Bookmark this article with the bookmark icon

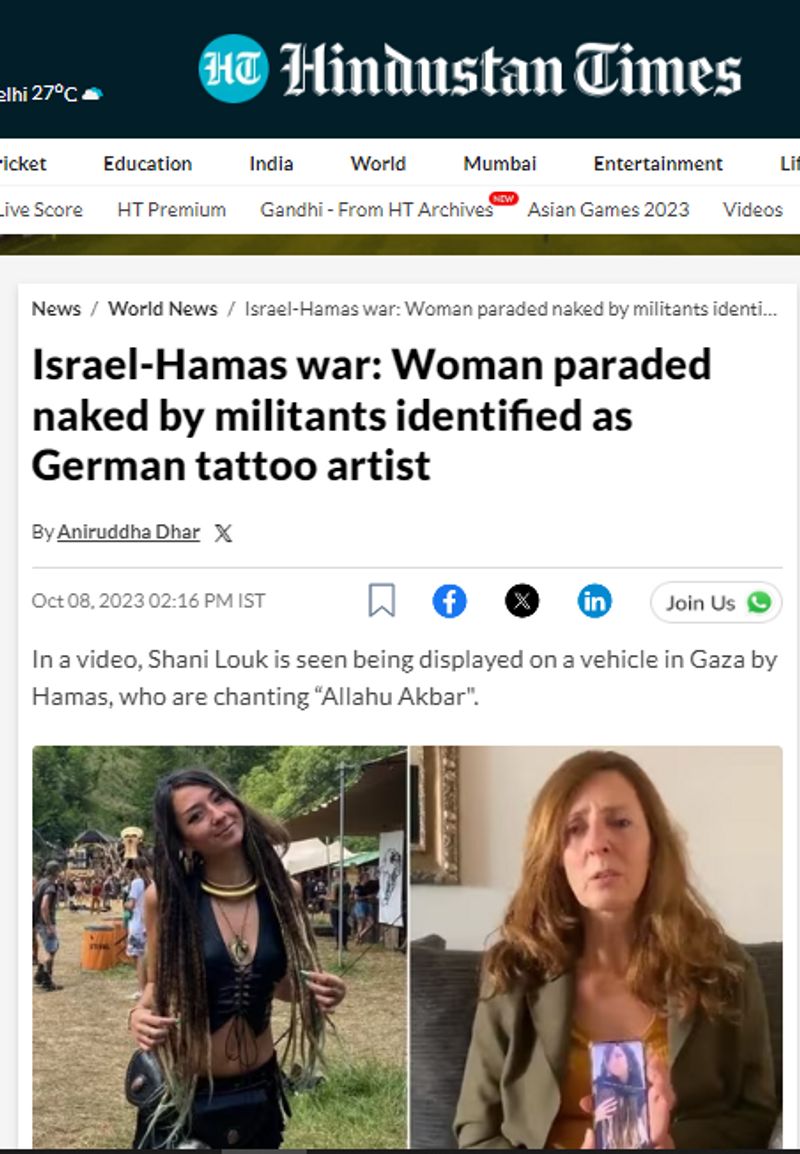pos(382,601)
